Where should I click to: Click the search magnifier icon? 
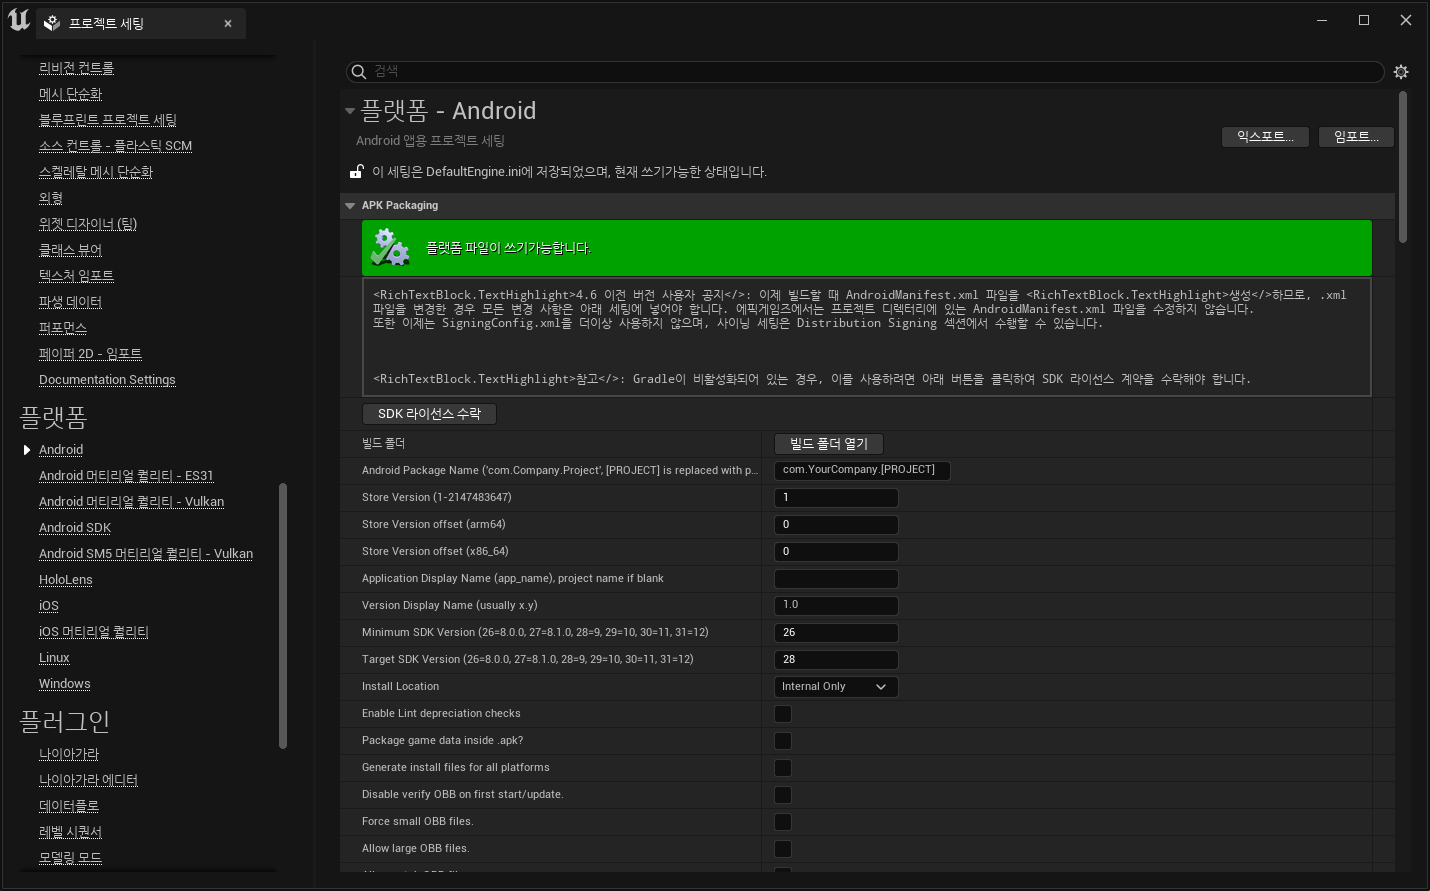(x=359, y=72)
